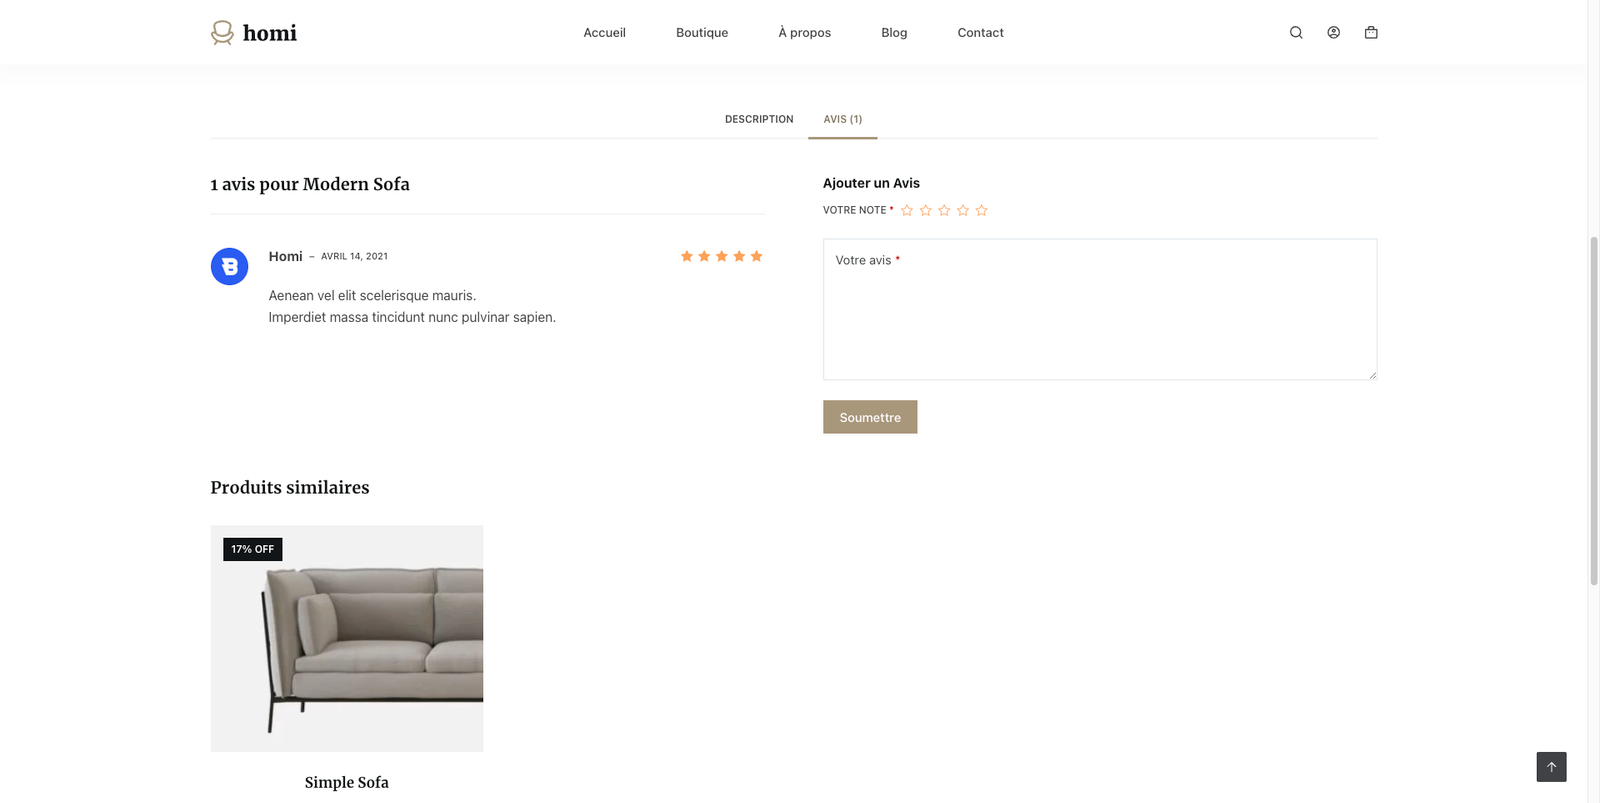Rate three stars in Votre note

coord(944,210)
